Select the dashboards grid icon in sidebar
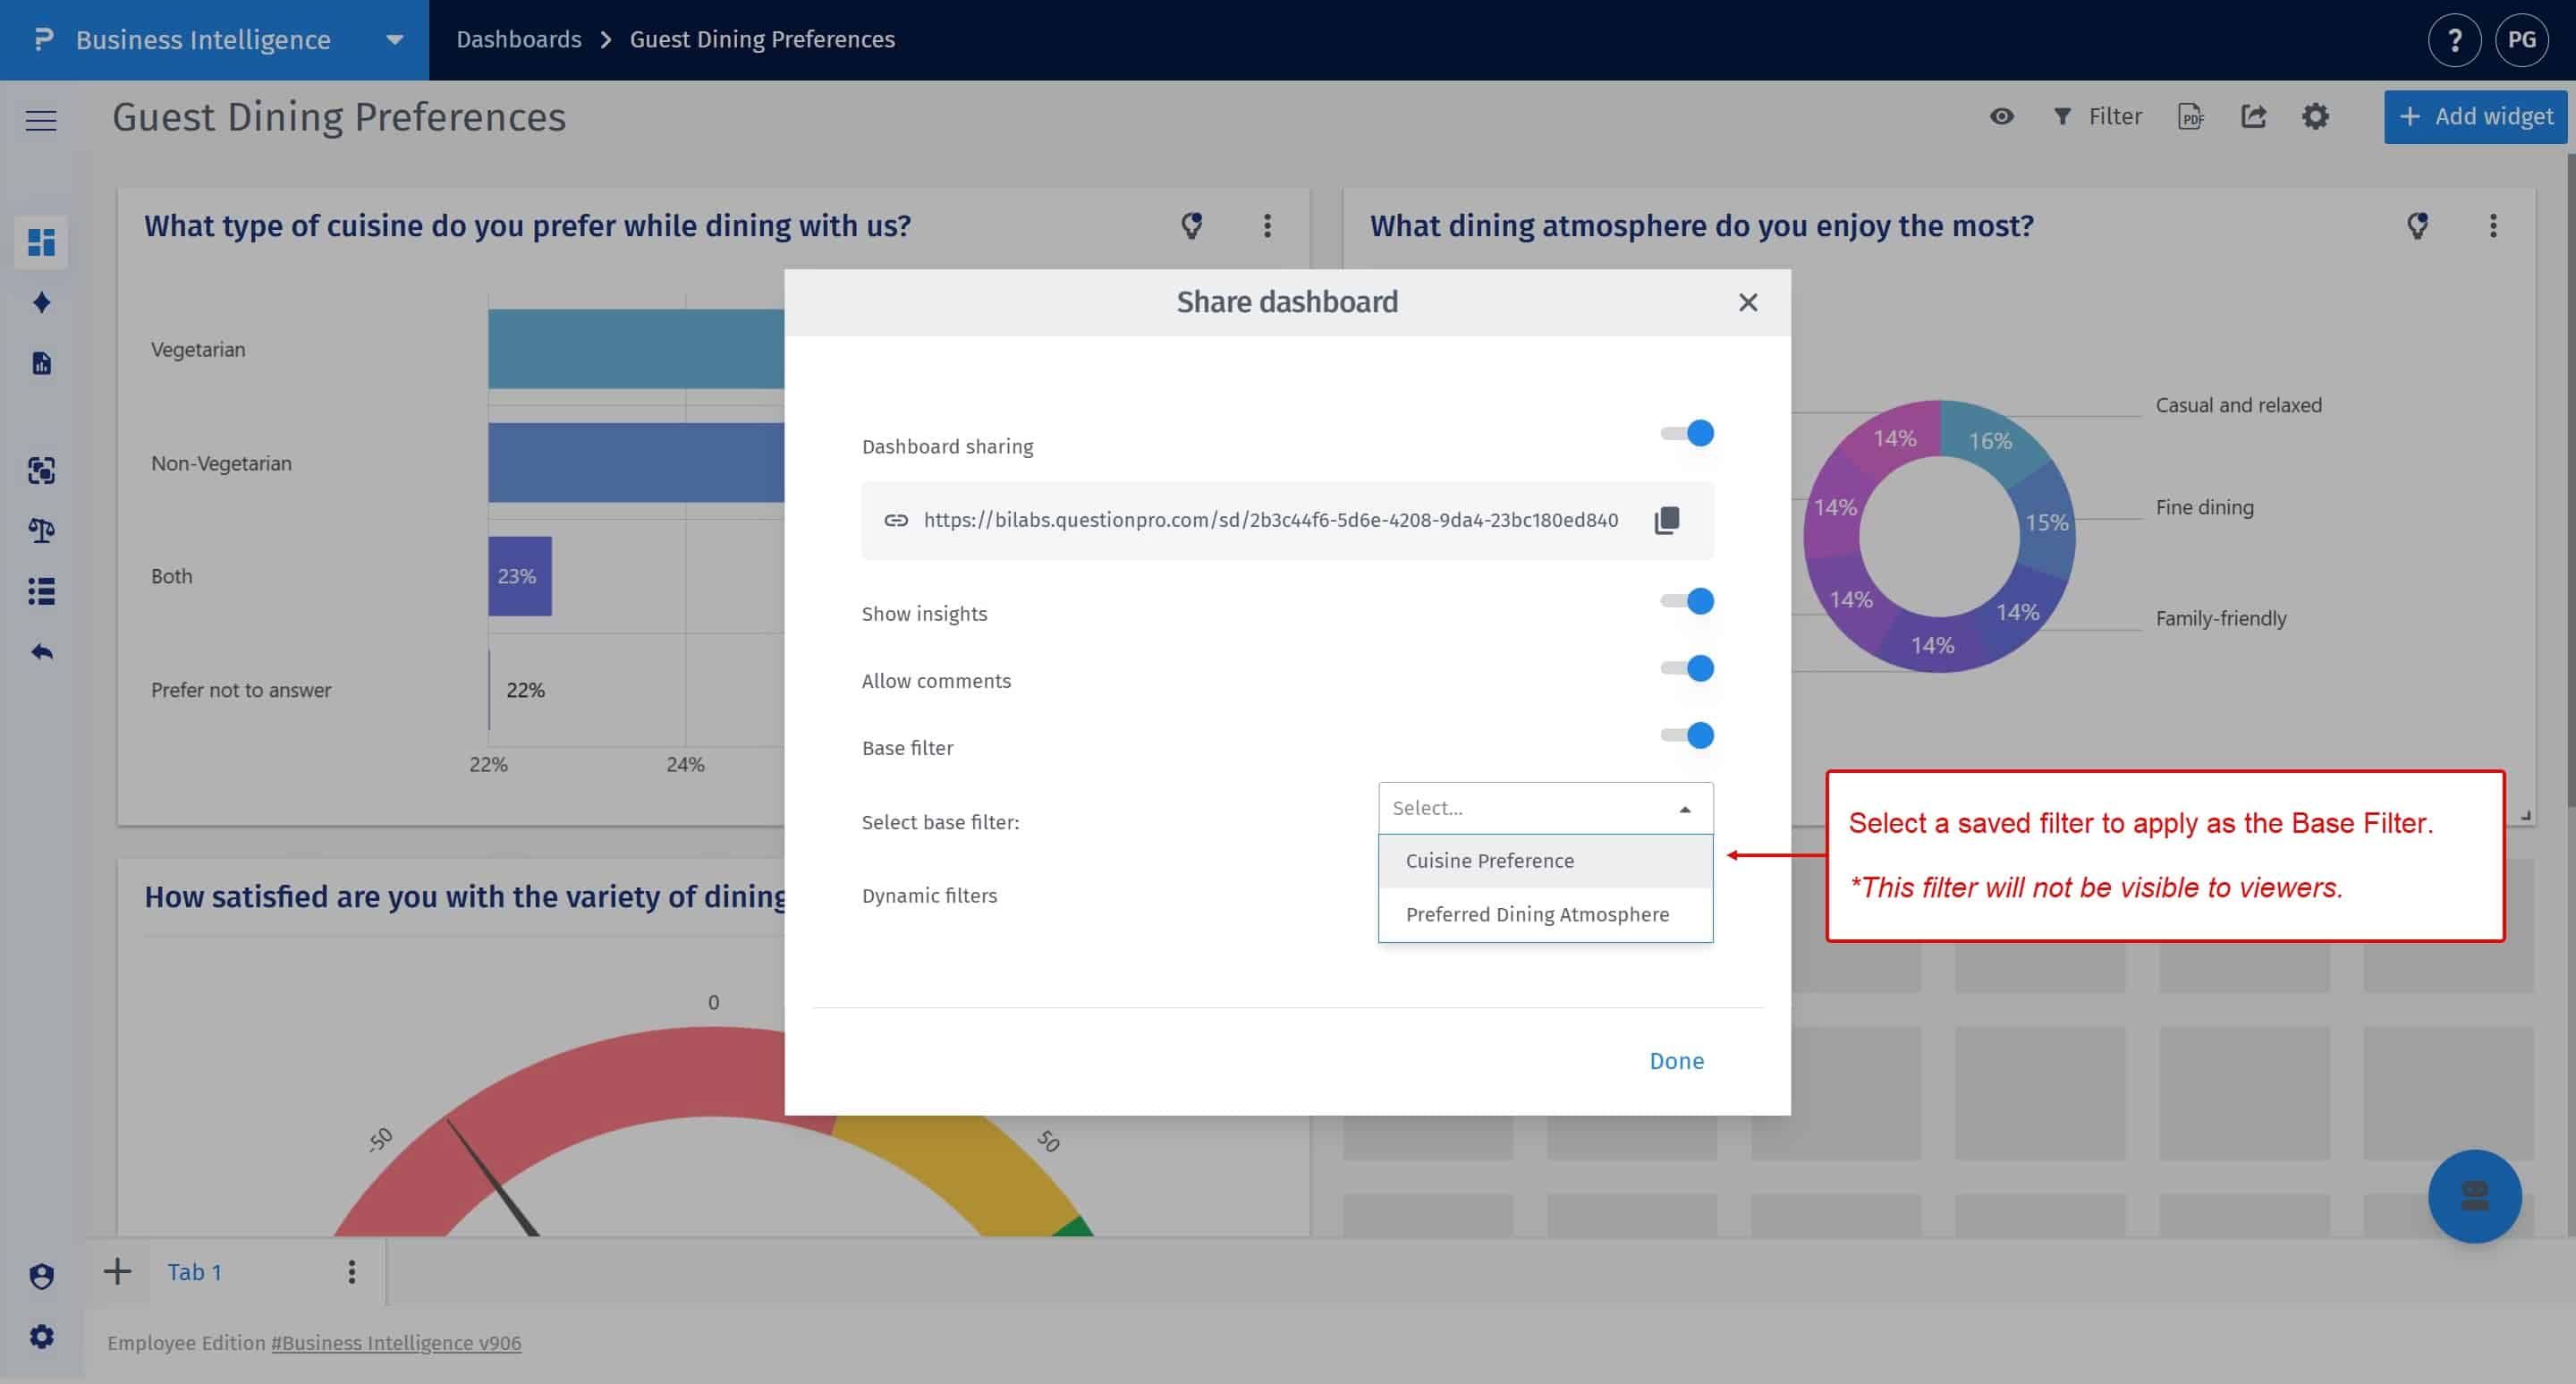Screen dimensions: 2576x1384 coord(41,242)
